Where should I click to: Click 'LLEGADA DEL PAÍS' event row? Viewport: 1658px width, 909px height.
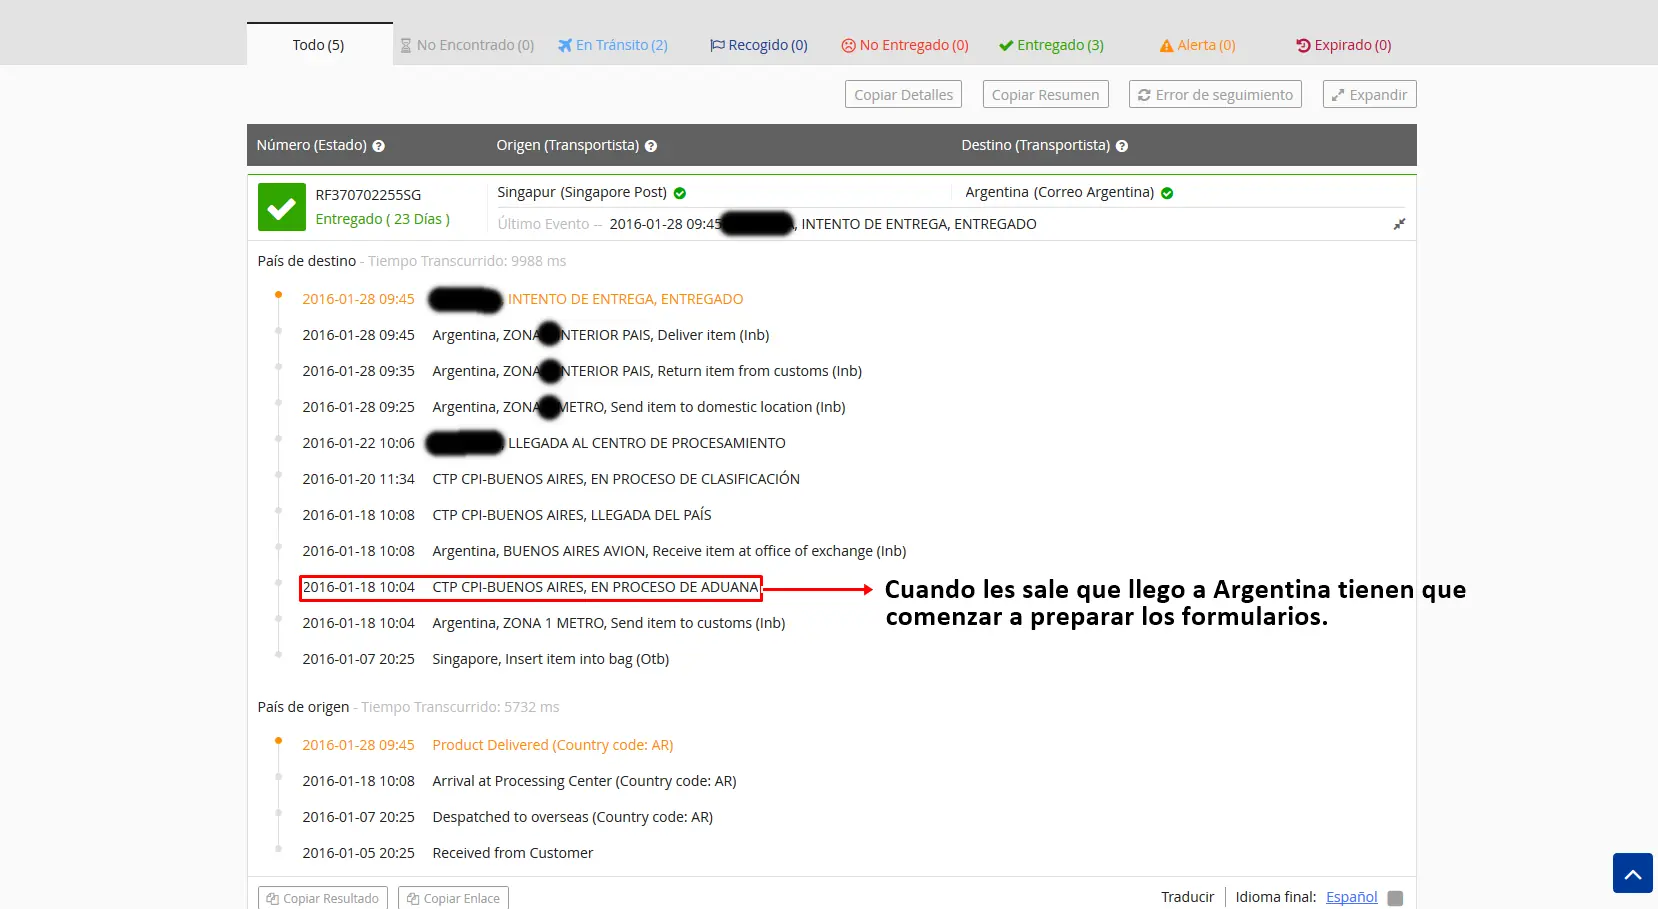pyautogui.click(x=571, y=515)
